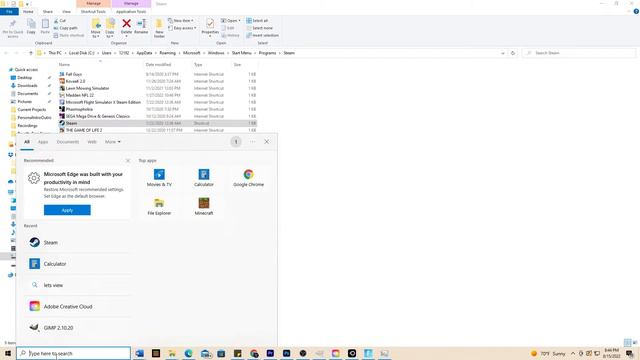Click the New folder icon
The image size is (640, 360).
point(159,28)
